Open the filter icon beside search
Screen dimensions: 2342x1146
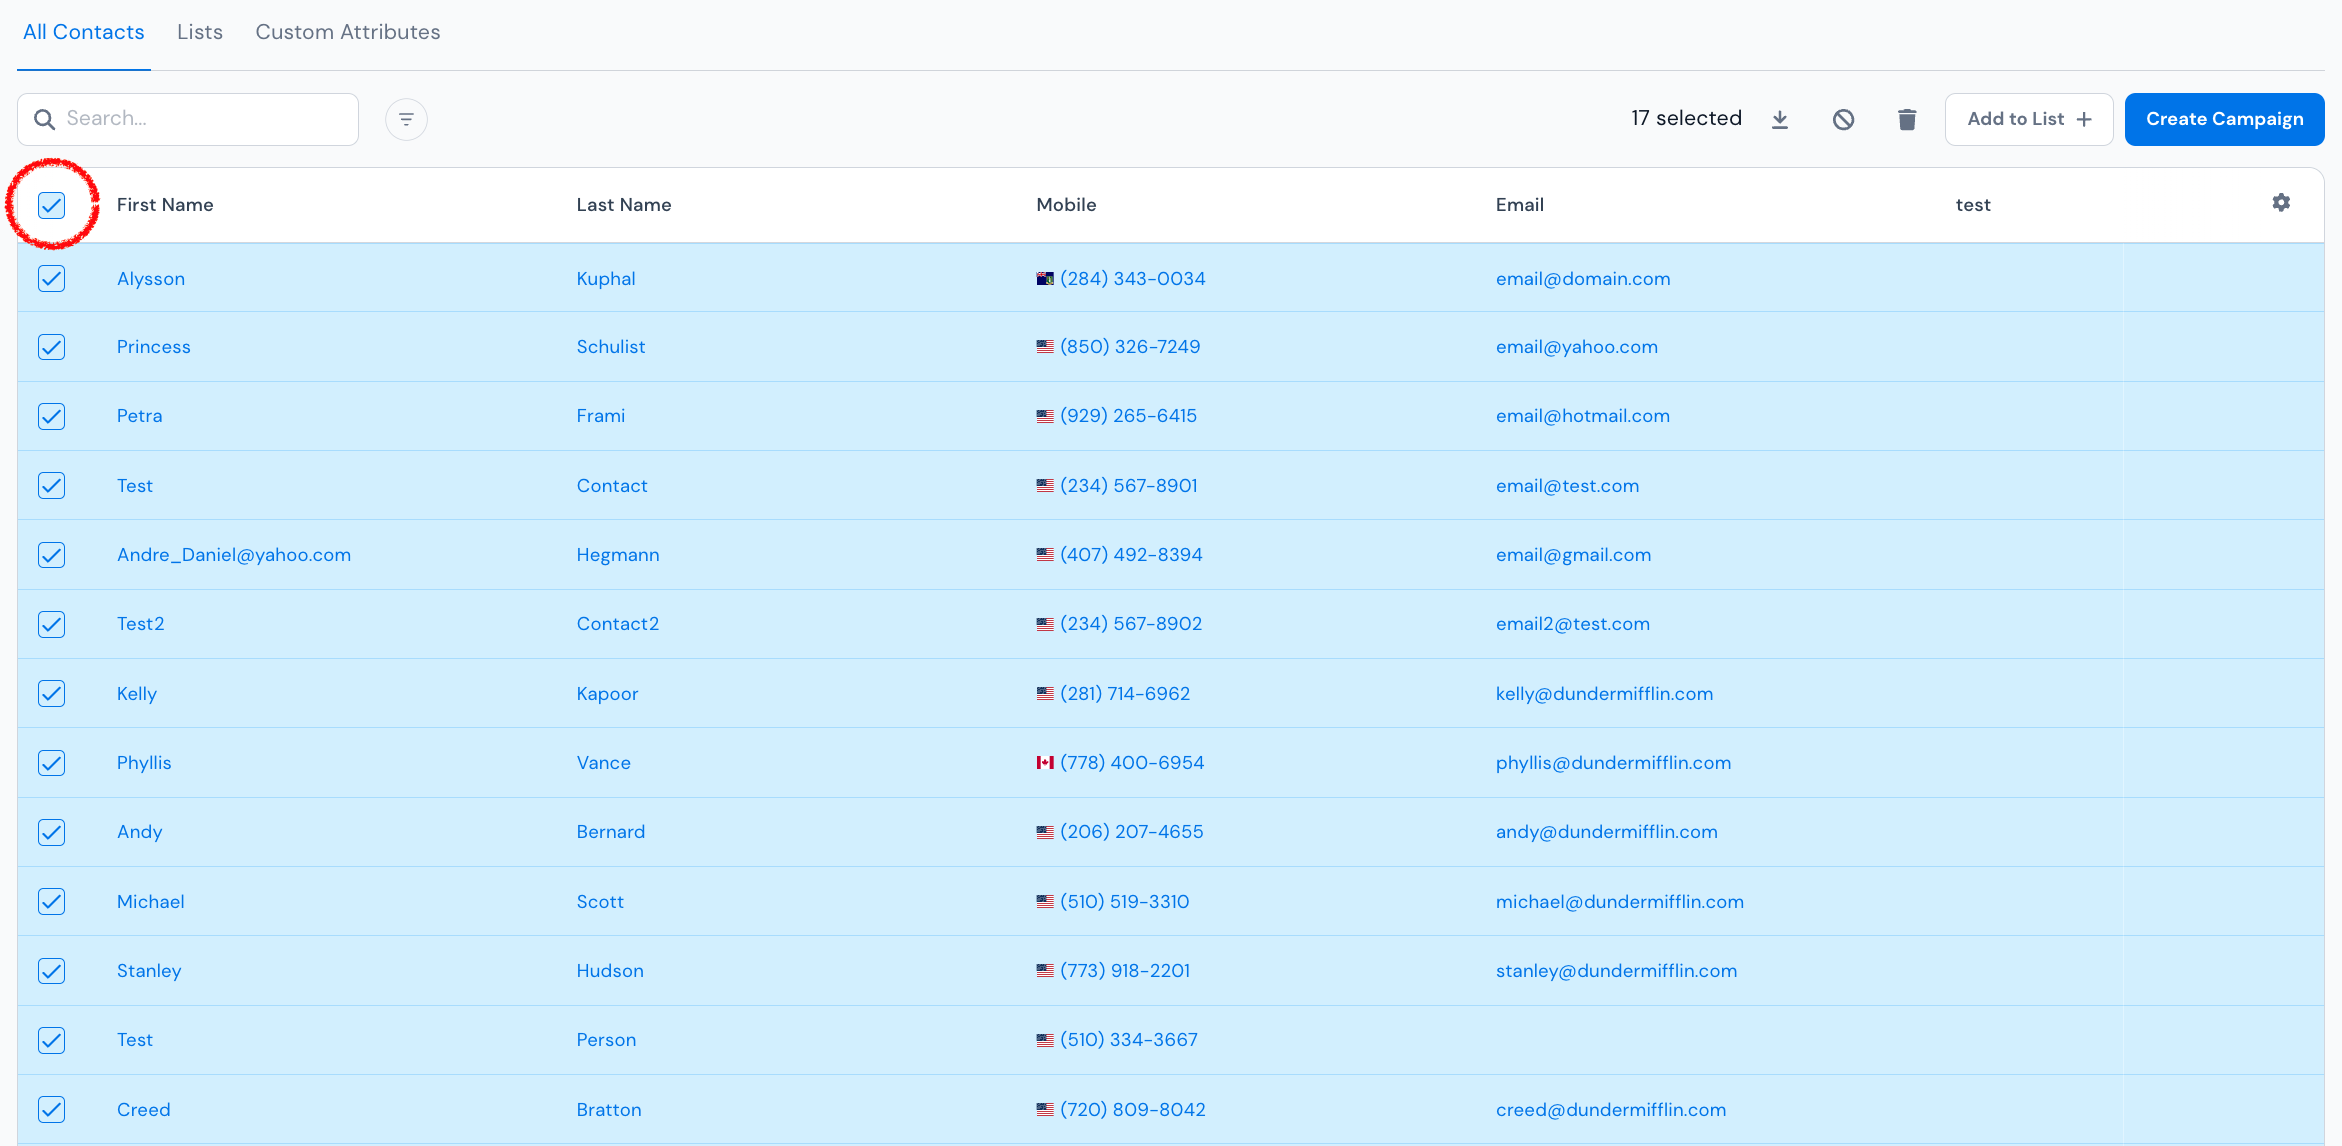pos(406,120)
